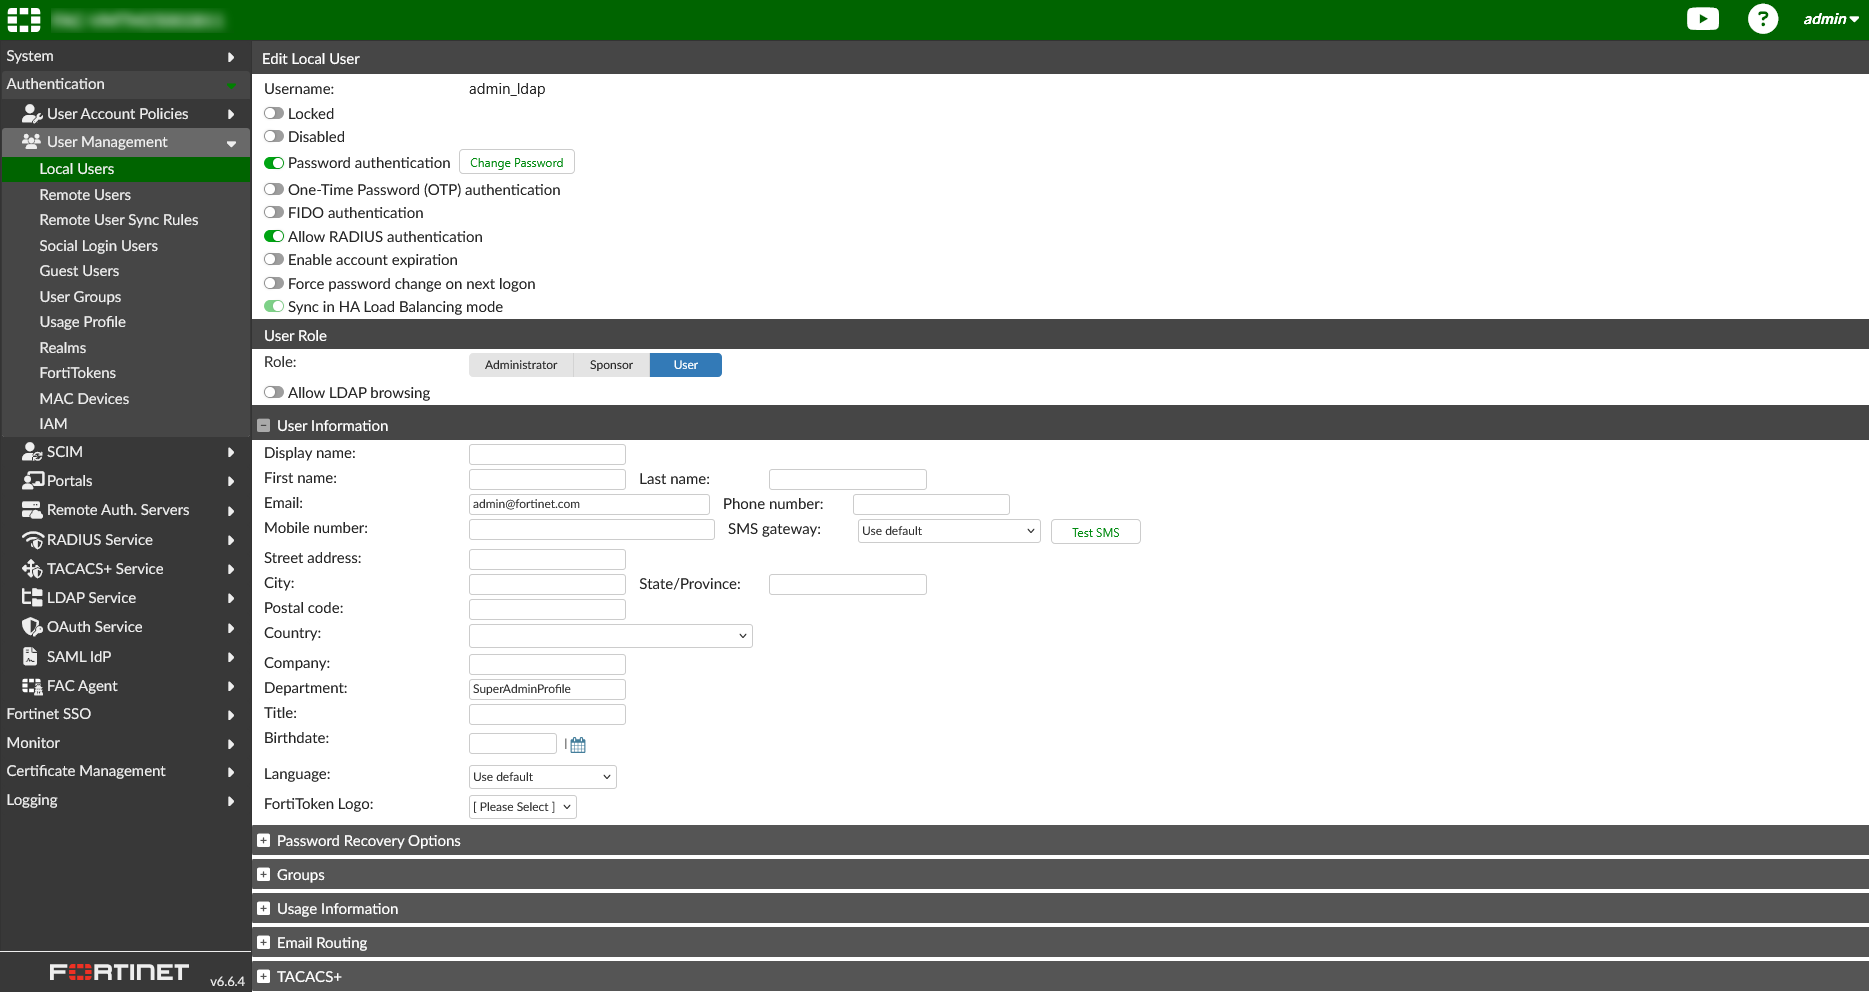Click the RADIUS Service wifi icon
The height and width of the screenshot is (992, 1869).
click(32, 540)
